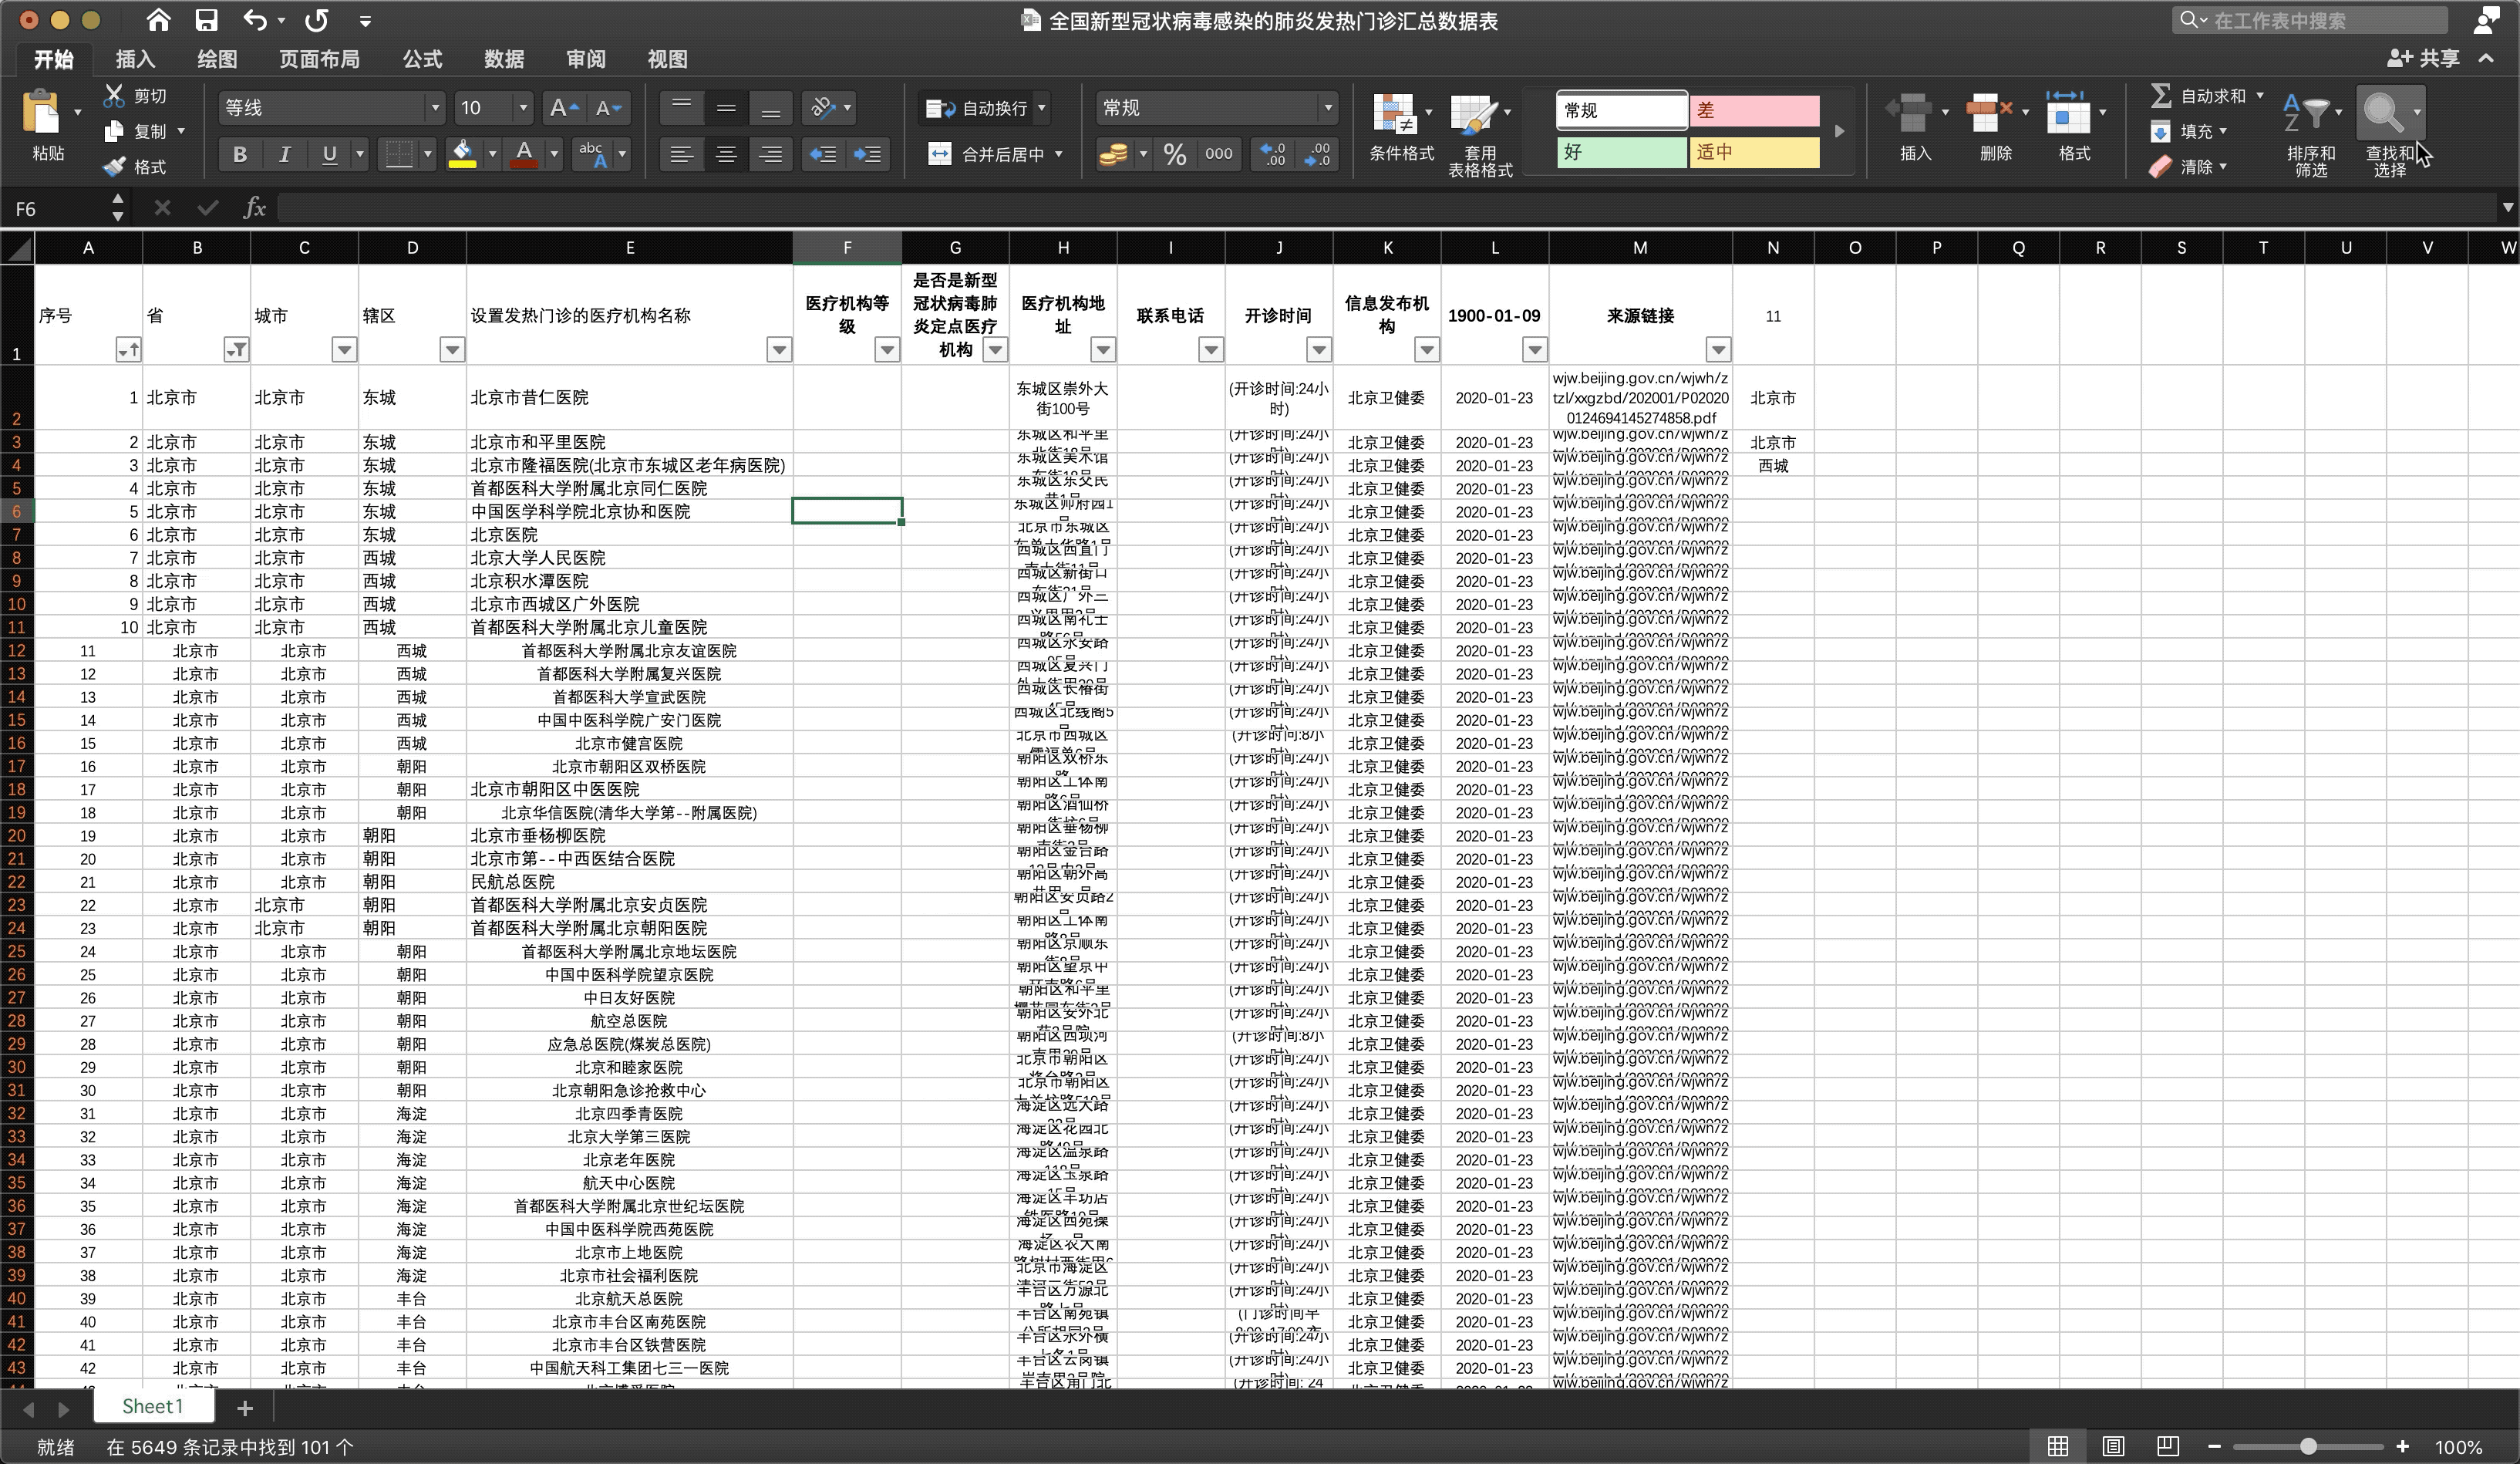Image resolution: width=2520 pixels, height=1464 pixels.
Task: Toggle Bold formatting button
Action: click(239, 154)
